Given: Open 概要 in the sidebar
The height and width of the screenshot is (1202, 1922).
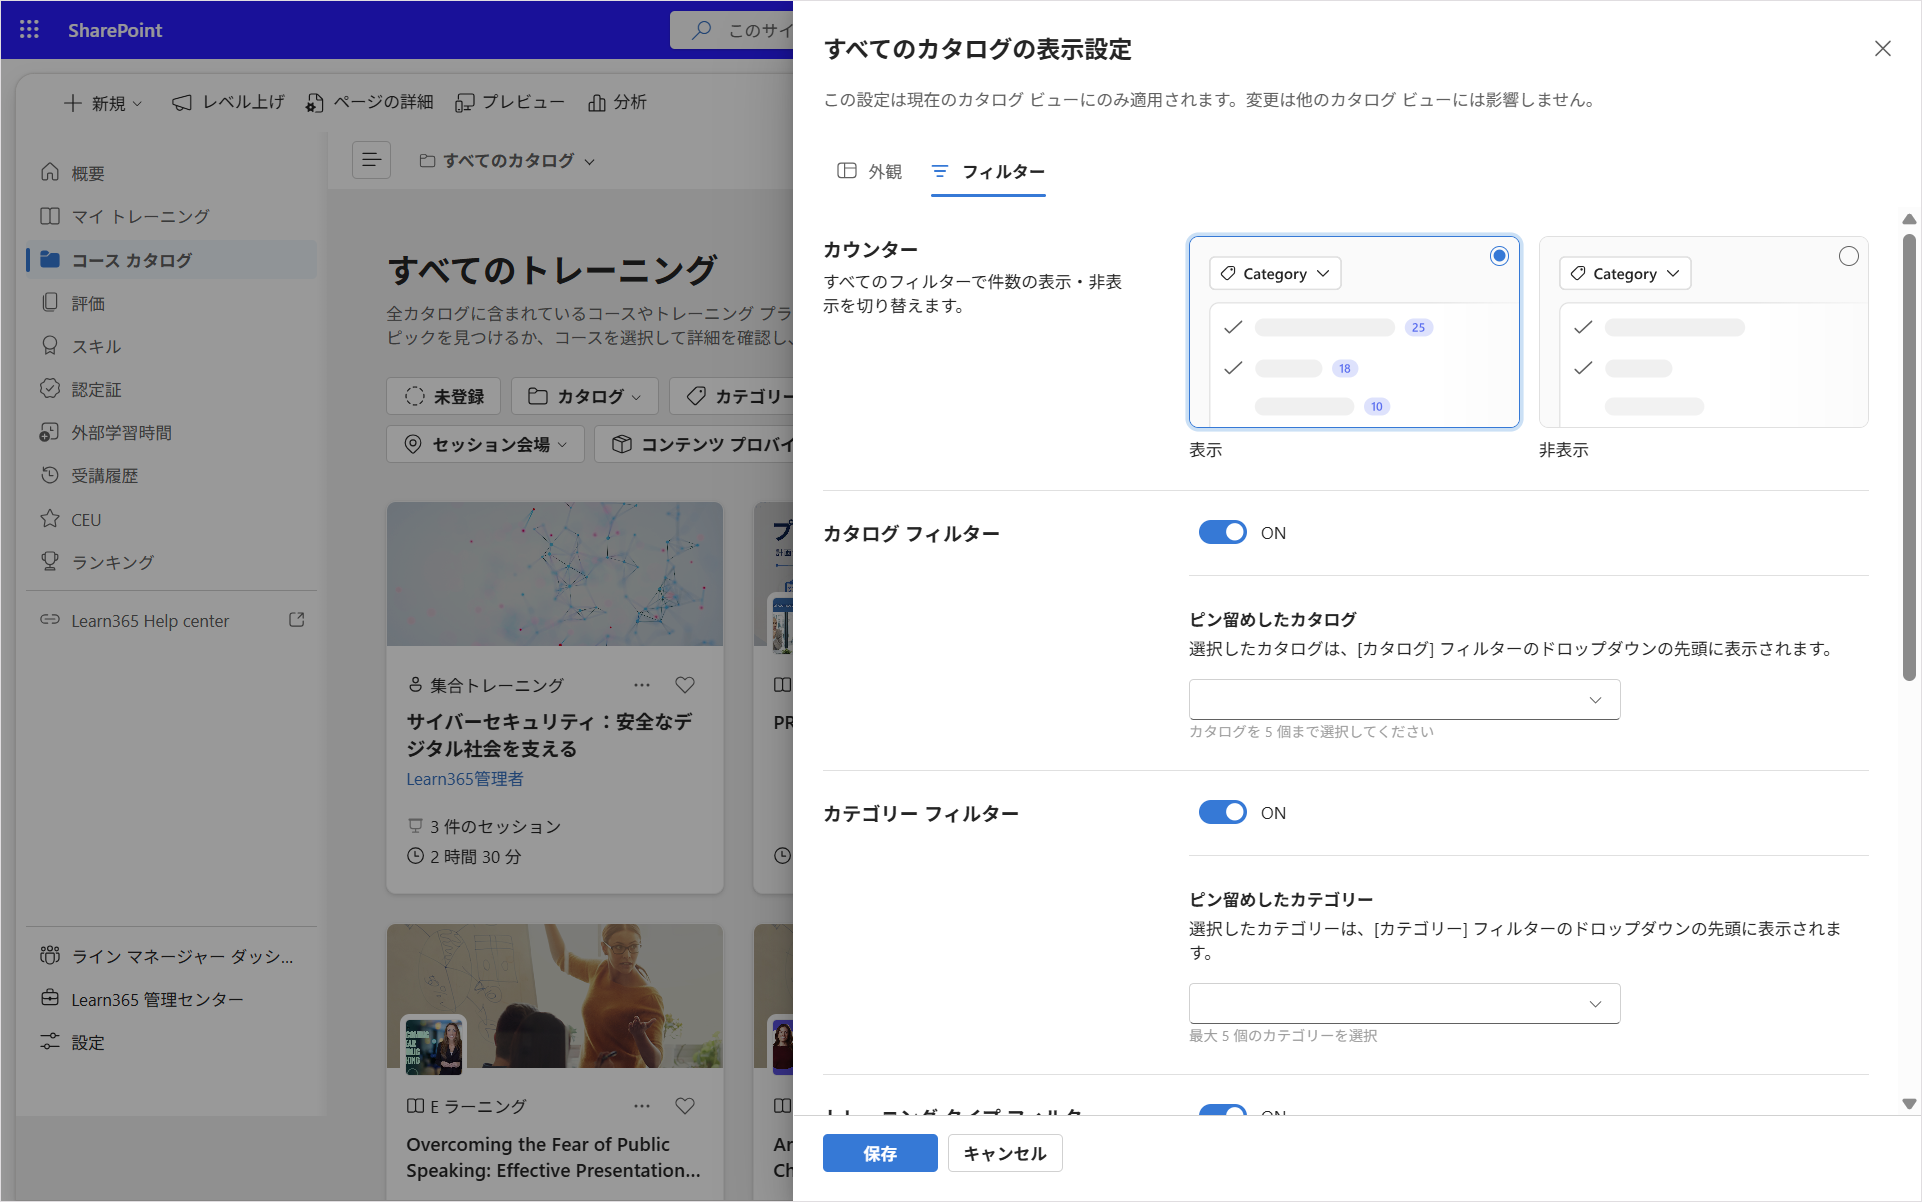Looking at the screenshot, I should point(172,173).
